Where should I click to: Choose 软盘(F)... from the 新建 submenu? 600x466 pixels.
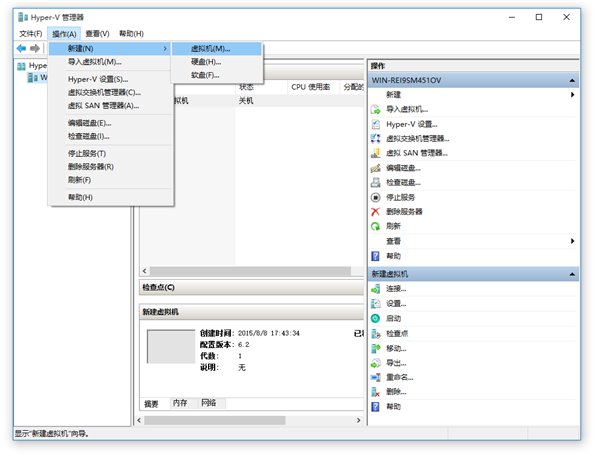[x=217, y=75]
